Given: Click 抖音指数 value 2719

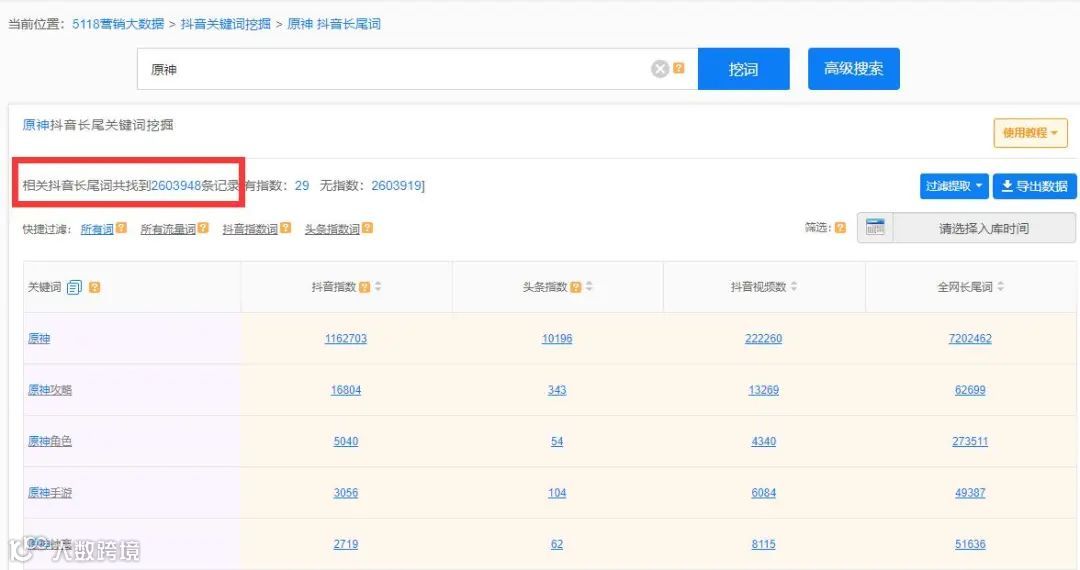Looking at the screenshot, I should 346,544.
